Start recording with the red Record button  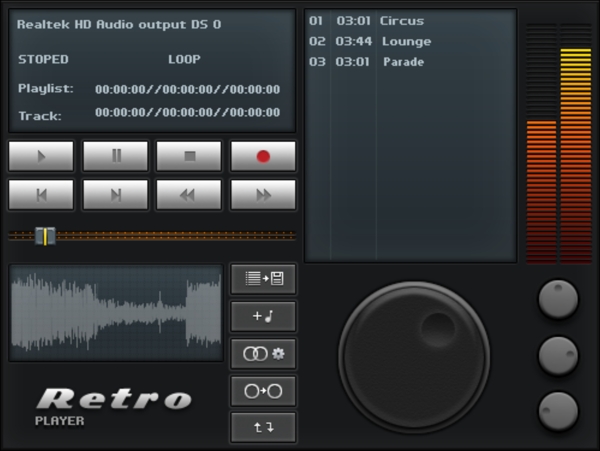tap(263, 156)
